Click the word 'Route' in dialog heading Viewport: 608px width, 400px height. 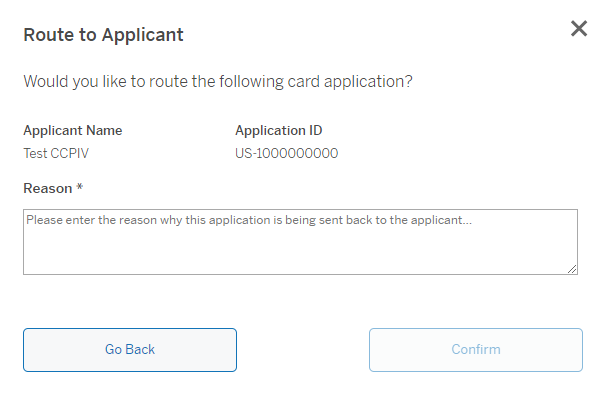(x=49, y=35)
